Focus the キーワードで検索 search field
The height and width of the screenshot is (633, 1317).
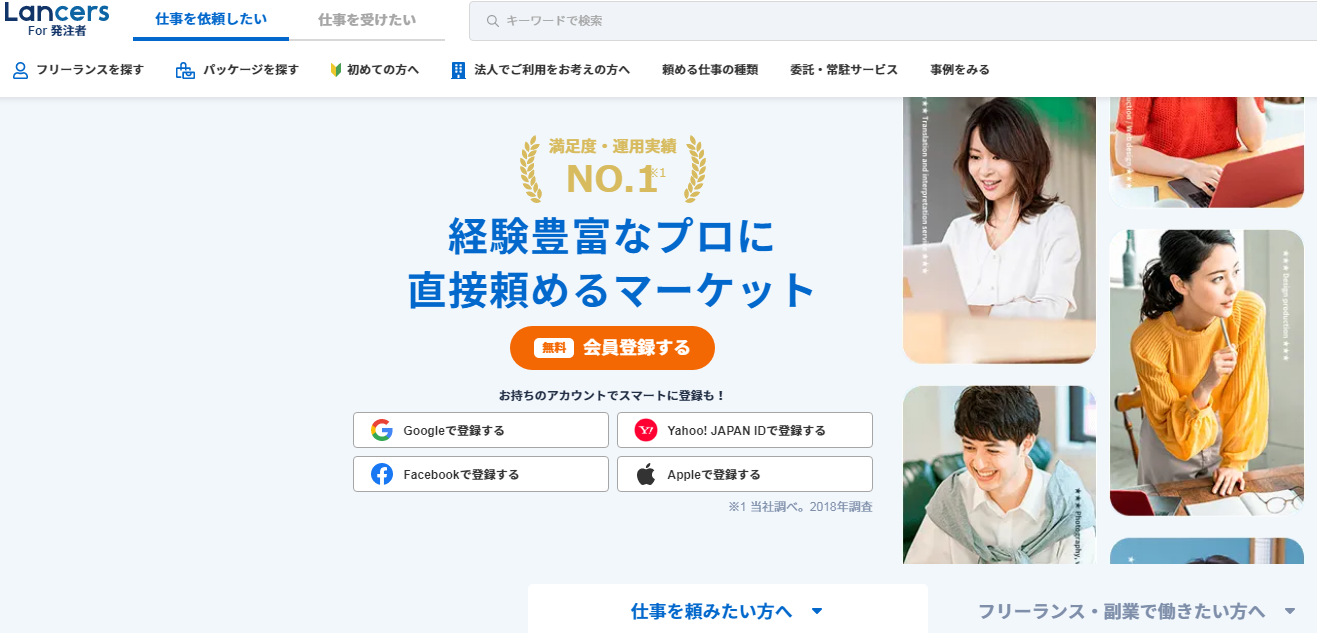pyautogui.click(x=893, y=21)
